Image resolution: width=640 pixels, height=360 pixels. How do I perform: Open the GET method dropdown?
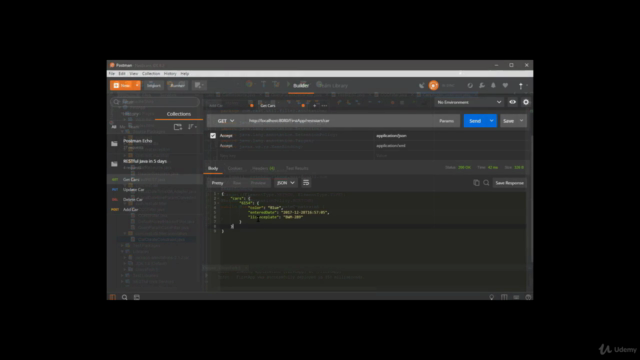(x=226, y=121)
